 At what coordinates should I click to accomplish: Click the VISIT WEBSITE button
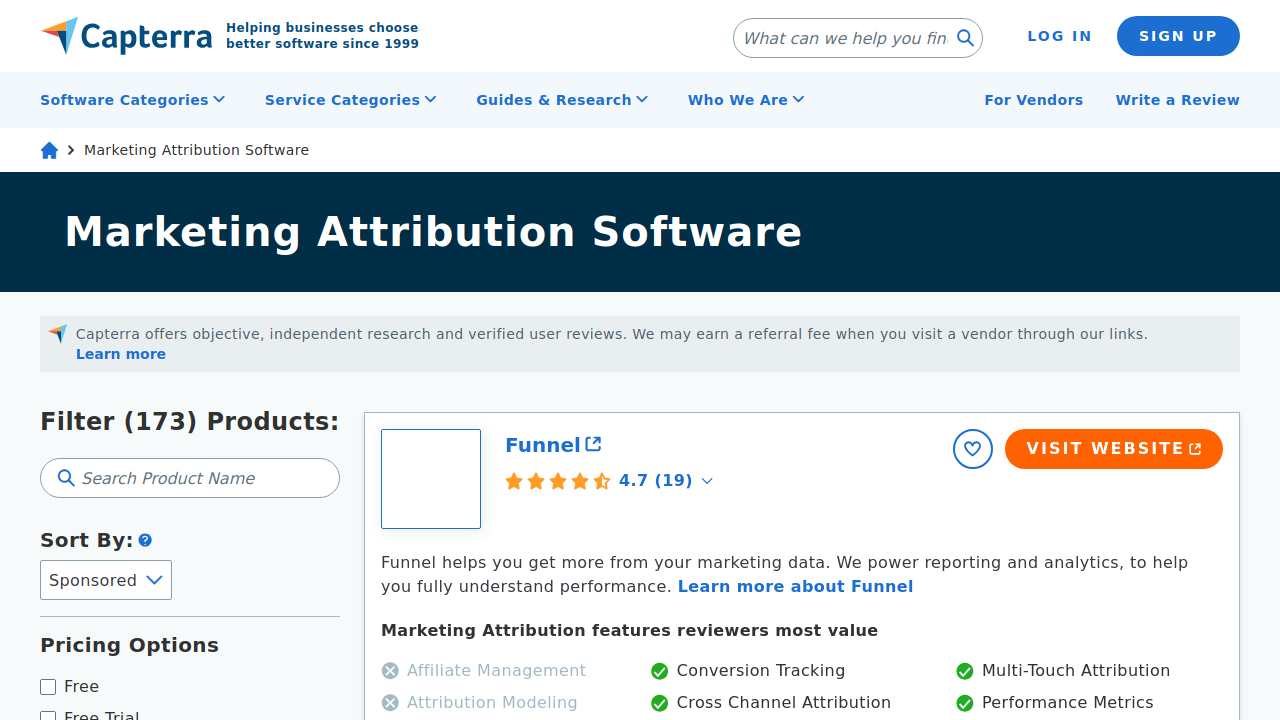click(1114, 449)
